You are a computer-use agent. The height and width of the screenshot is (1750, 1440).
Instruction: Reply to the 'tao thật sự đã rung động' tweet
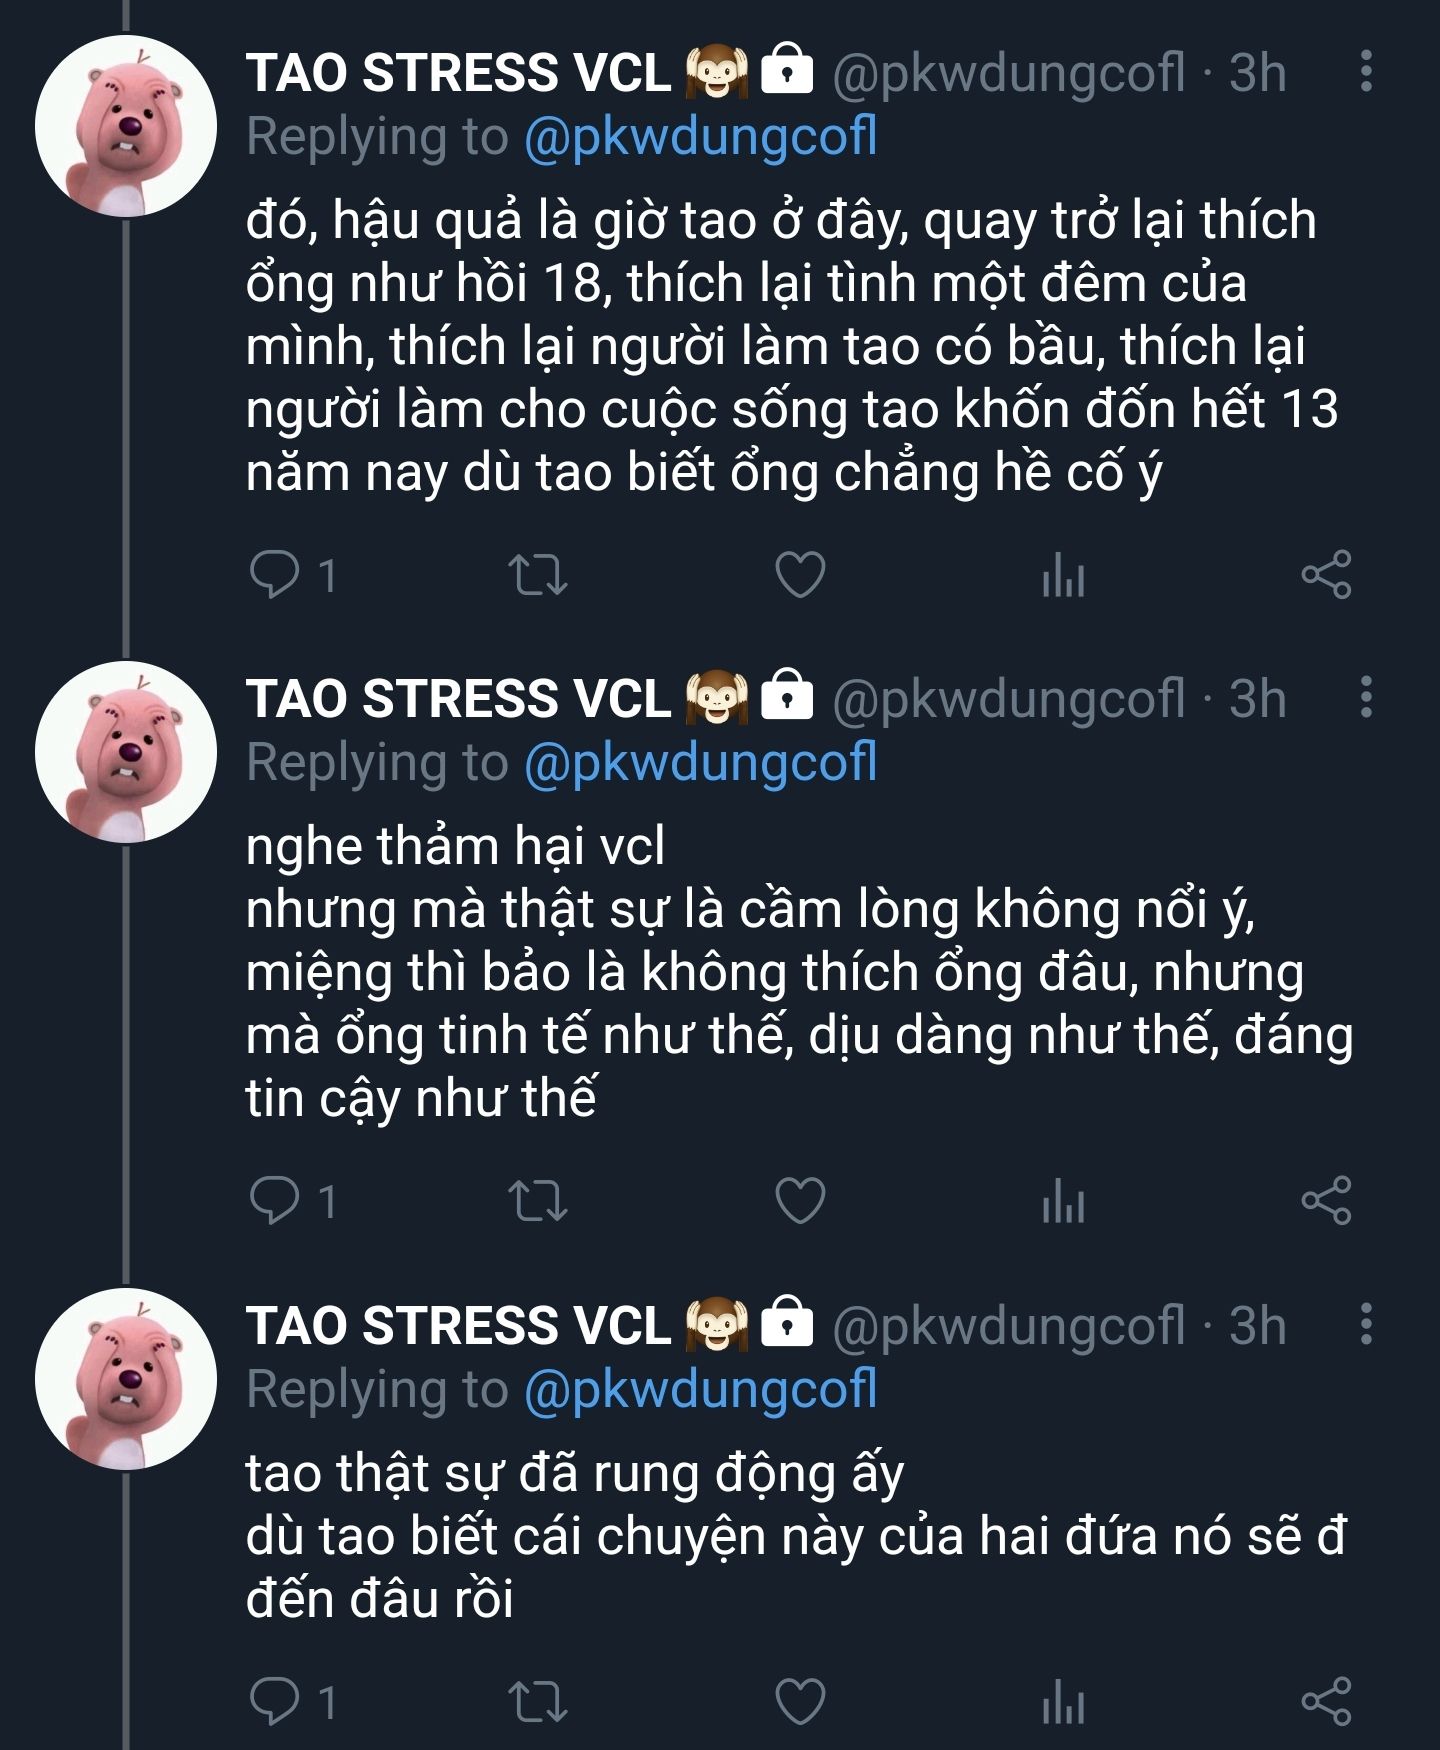click(275, 1702)
